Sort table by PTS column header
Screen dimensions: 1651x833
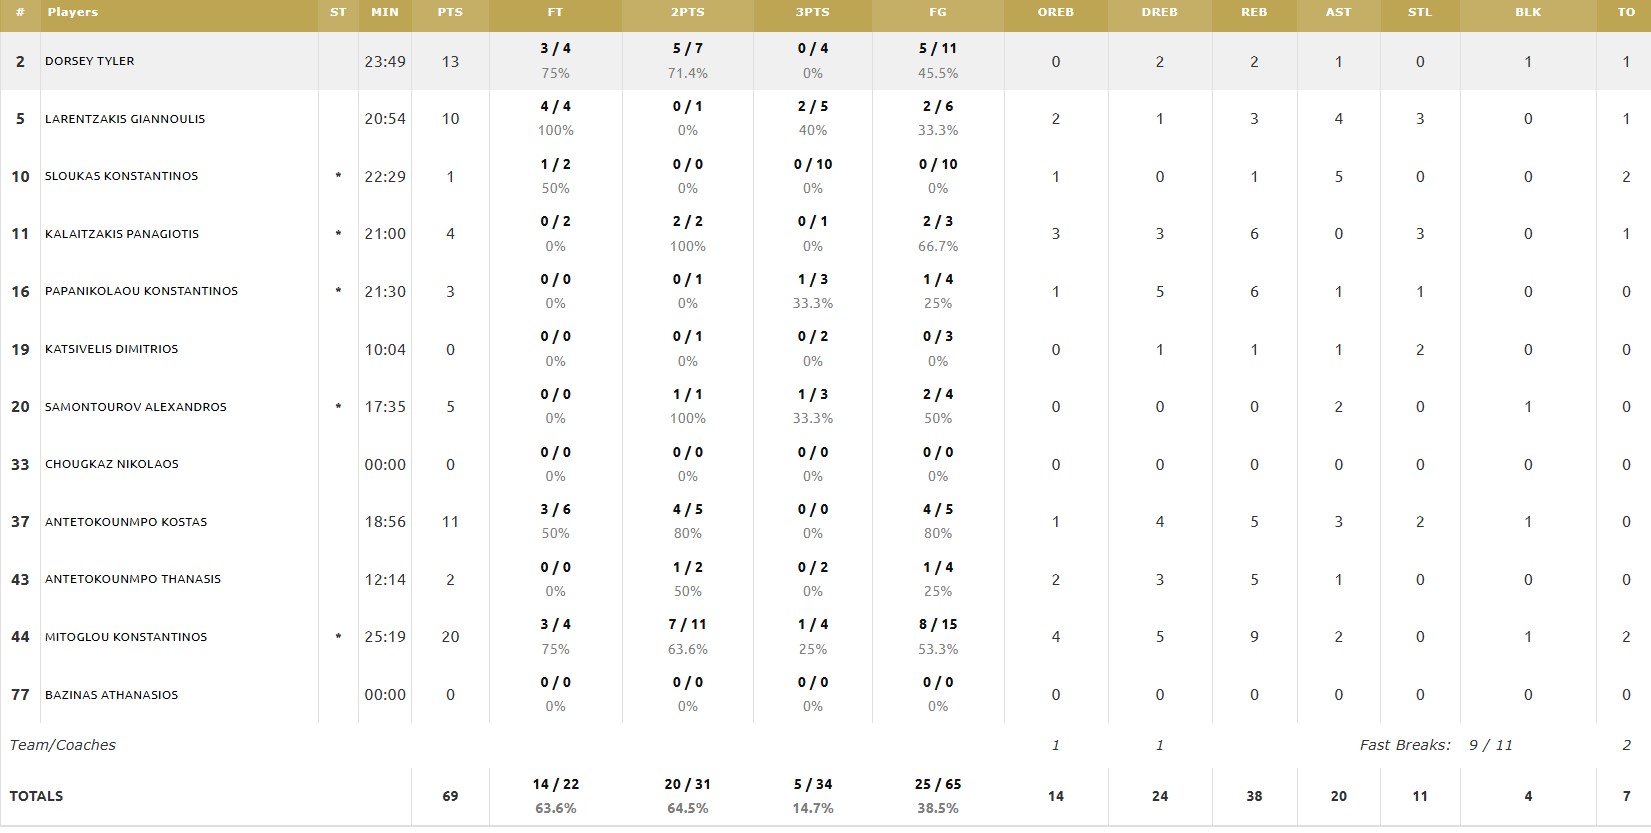click(450, 12)
